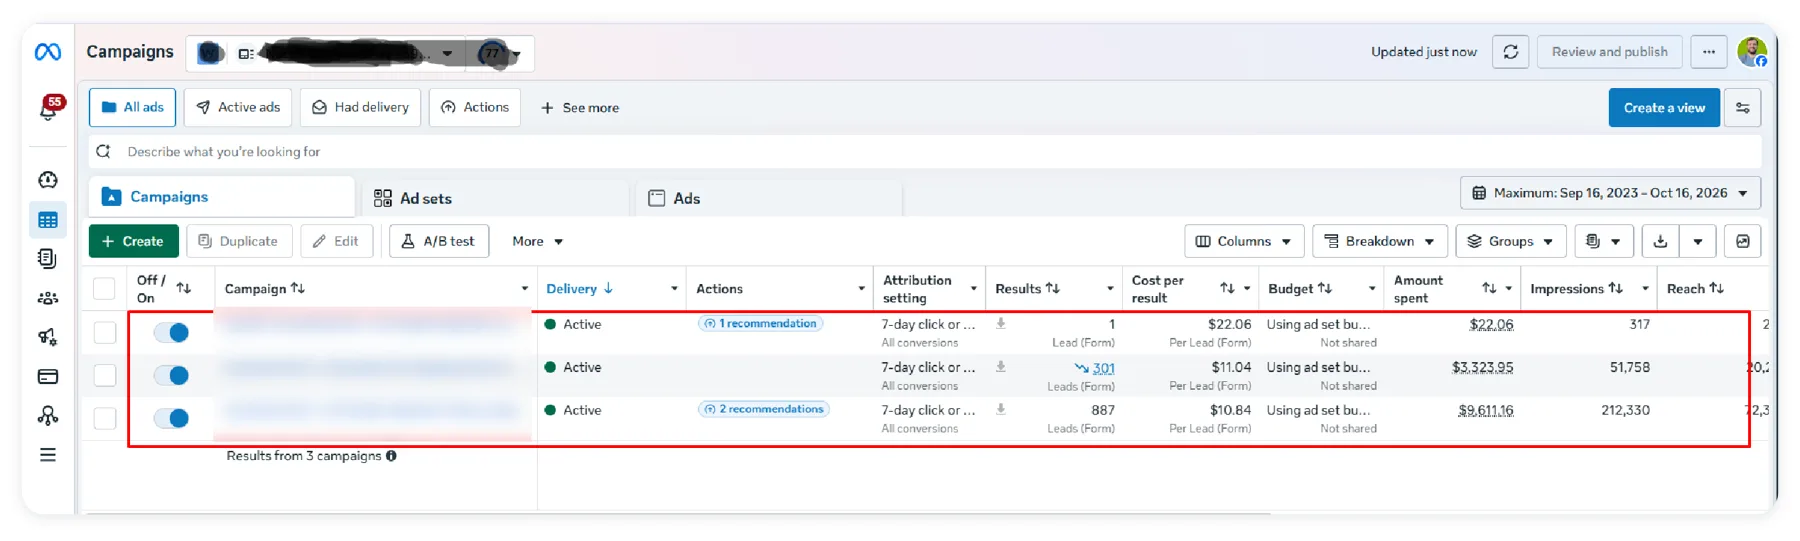Tick checkbox for the $3,323.95 campaign row
Screen dimensions: 1800x541
(x=105, y=375)
